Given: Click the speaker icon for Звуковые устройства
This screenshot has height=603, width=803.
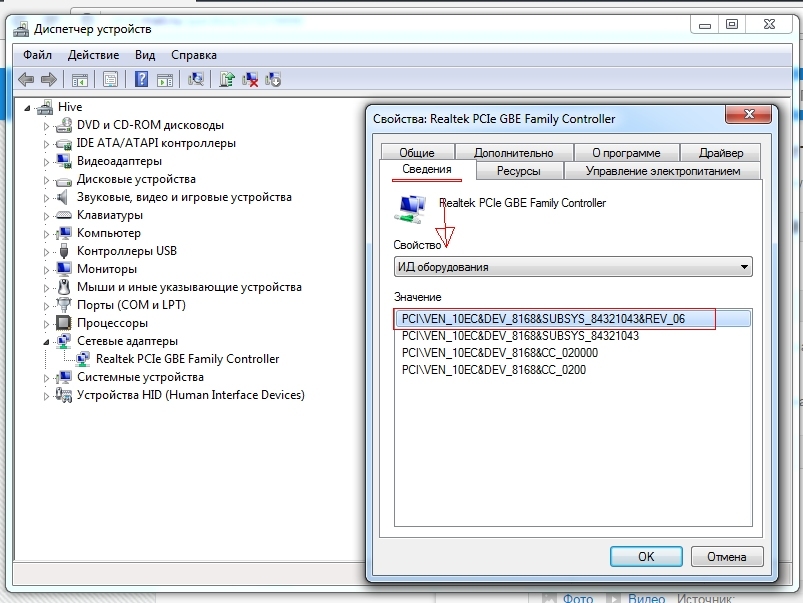Looking at the screenshot, I should click(x=62, y=197).
